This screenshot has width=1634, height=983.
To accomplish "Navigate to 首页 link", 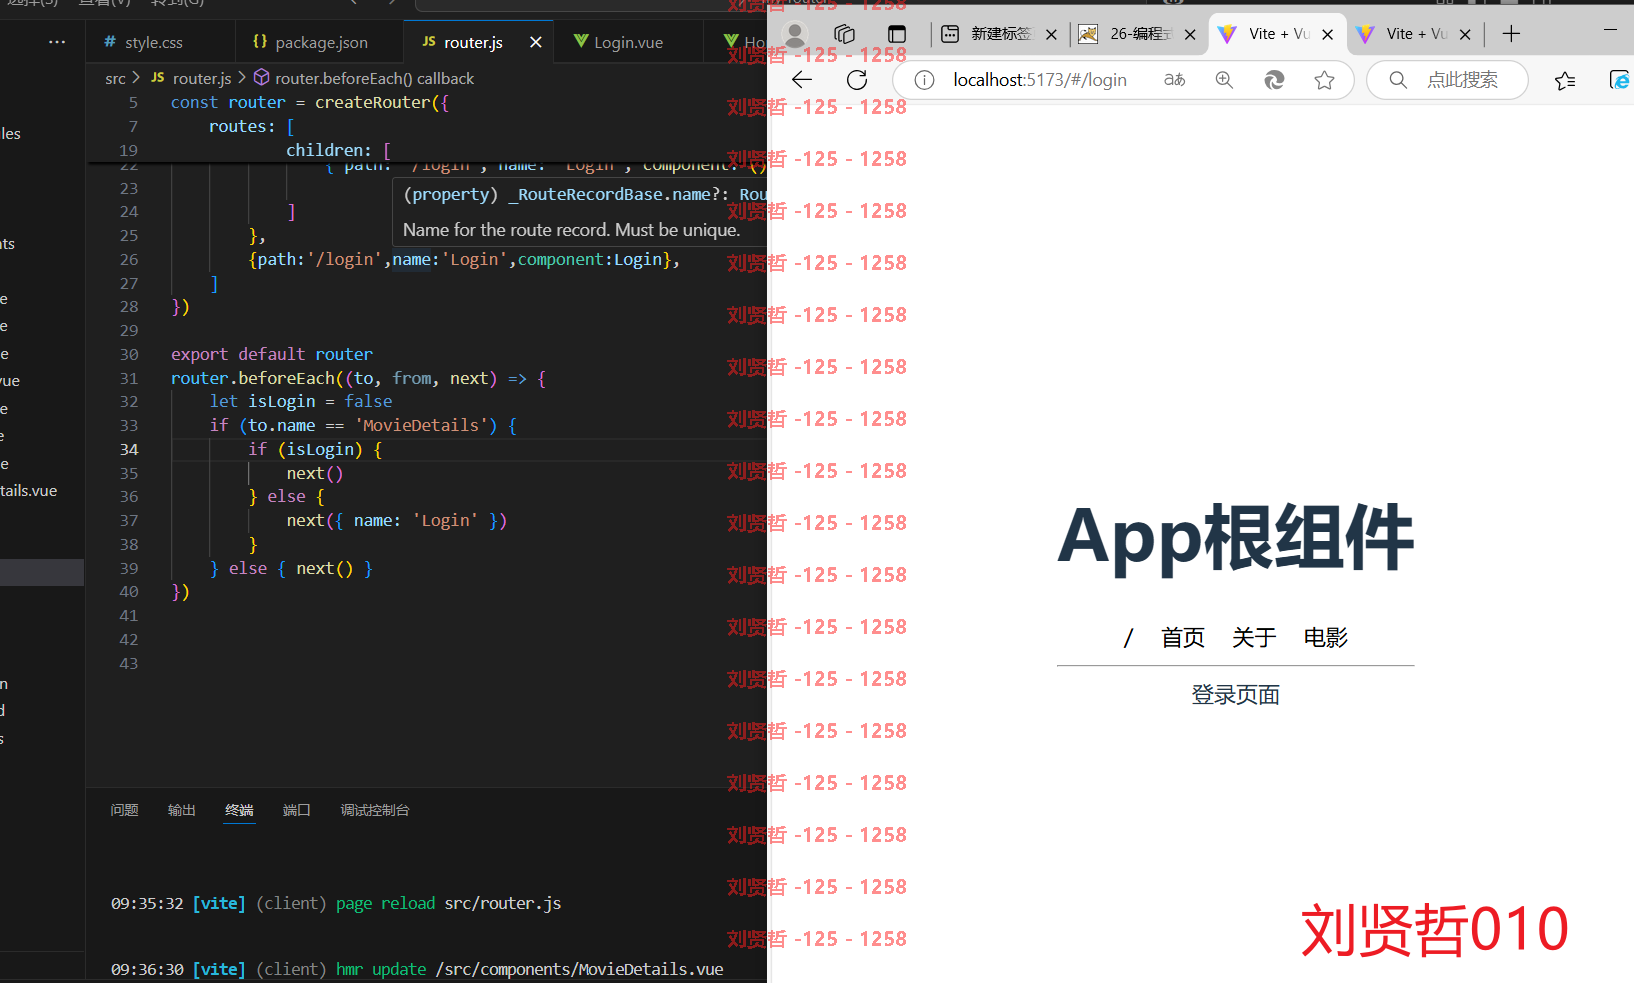I will (x=1183, y=638).
